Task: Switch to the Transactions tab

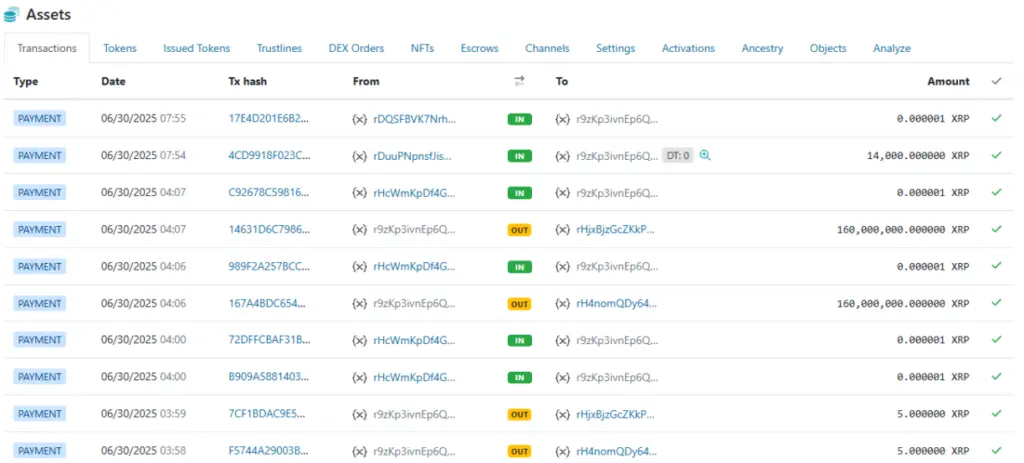Action: pos(46,48)
